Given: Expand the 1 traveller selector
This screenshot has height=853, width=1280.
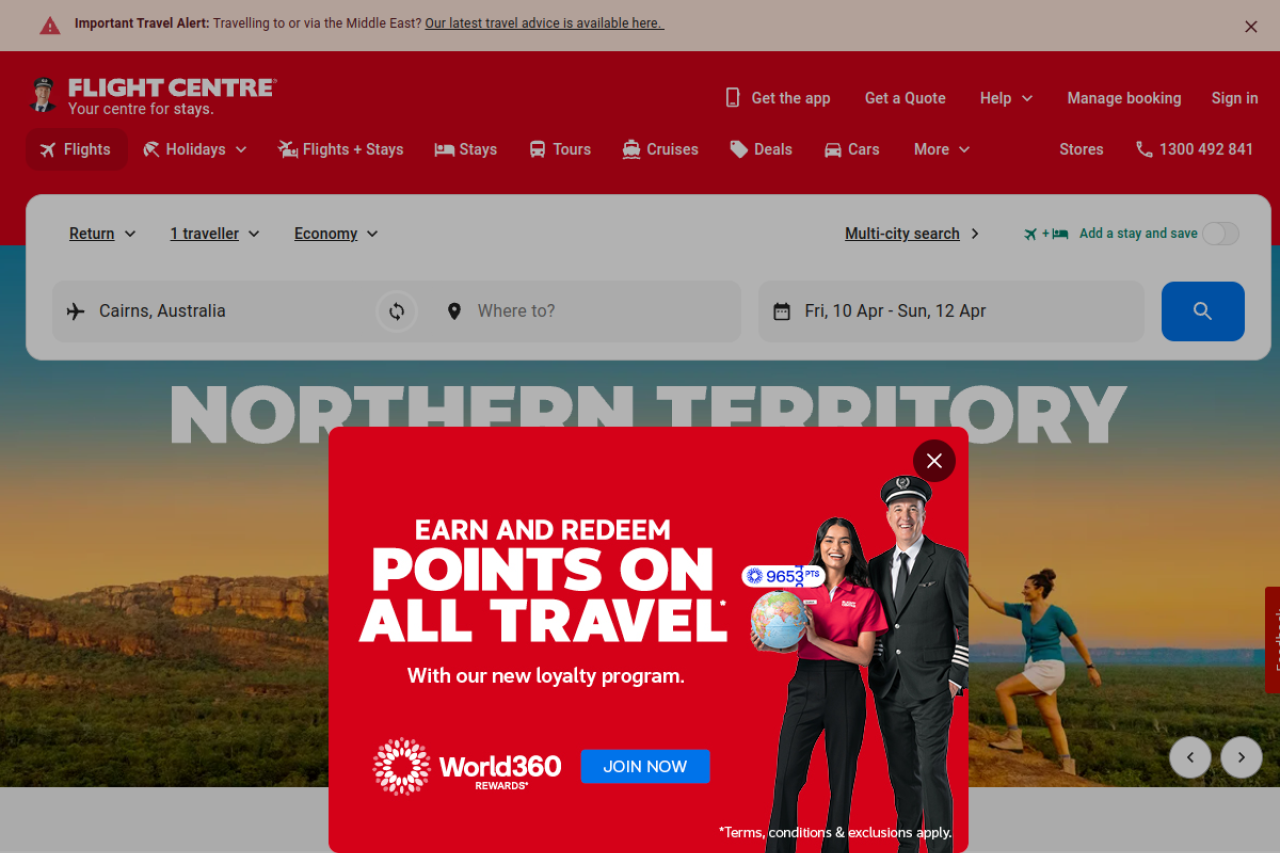Looking at the screenshot, I should click(215, 233).
